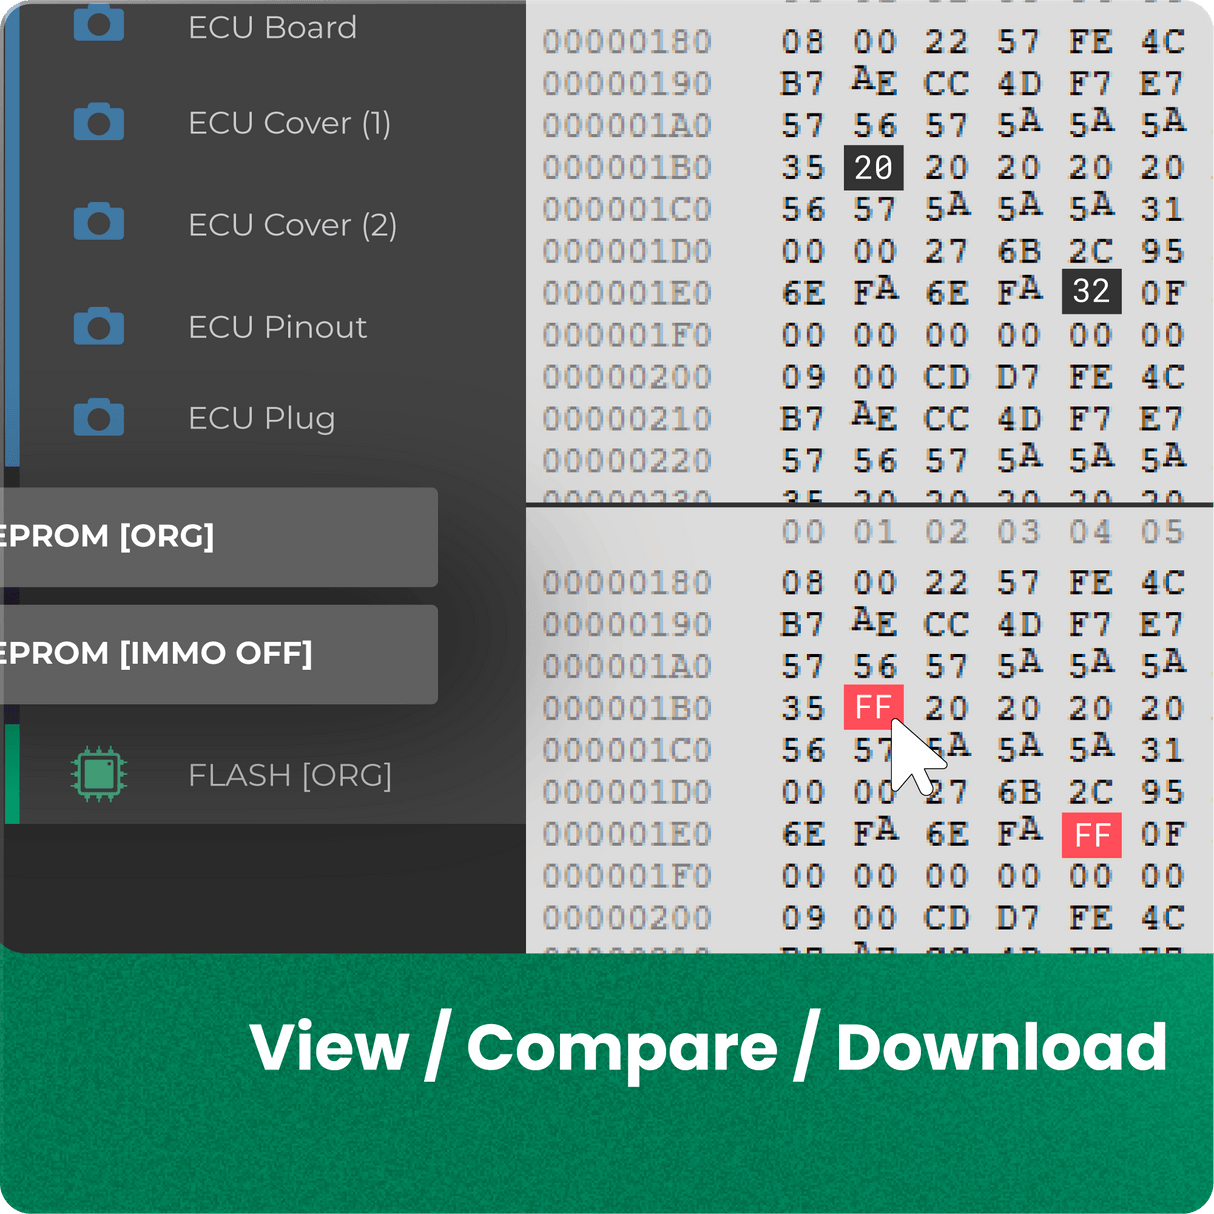Click the FLASH [ORG] chip icon
Viewport: 1214px width, 1214px height.
coord(101,775)
